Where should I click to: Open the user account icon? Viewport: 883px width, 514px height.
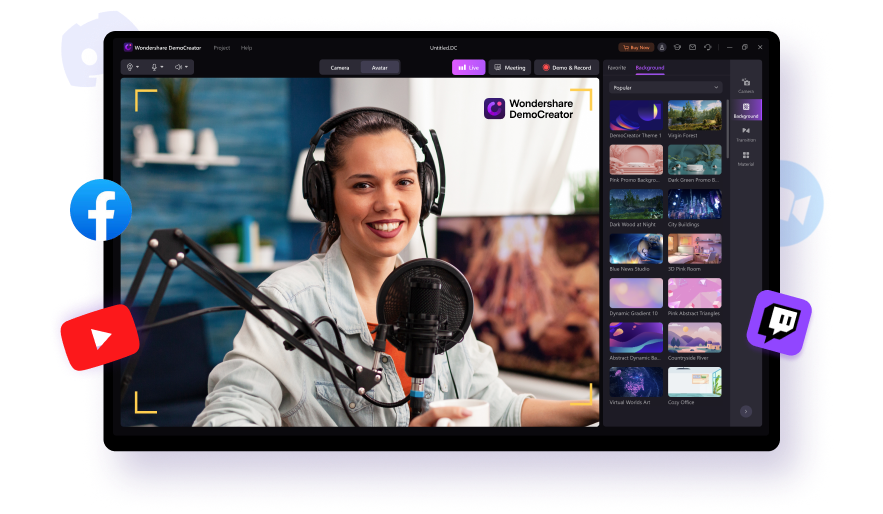pos(662,48)
